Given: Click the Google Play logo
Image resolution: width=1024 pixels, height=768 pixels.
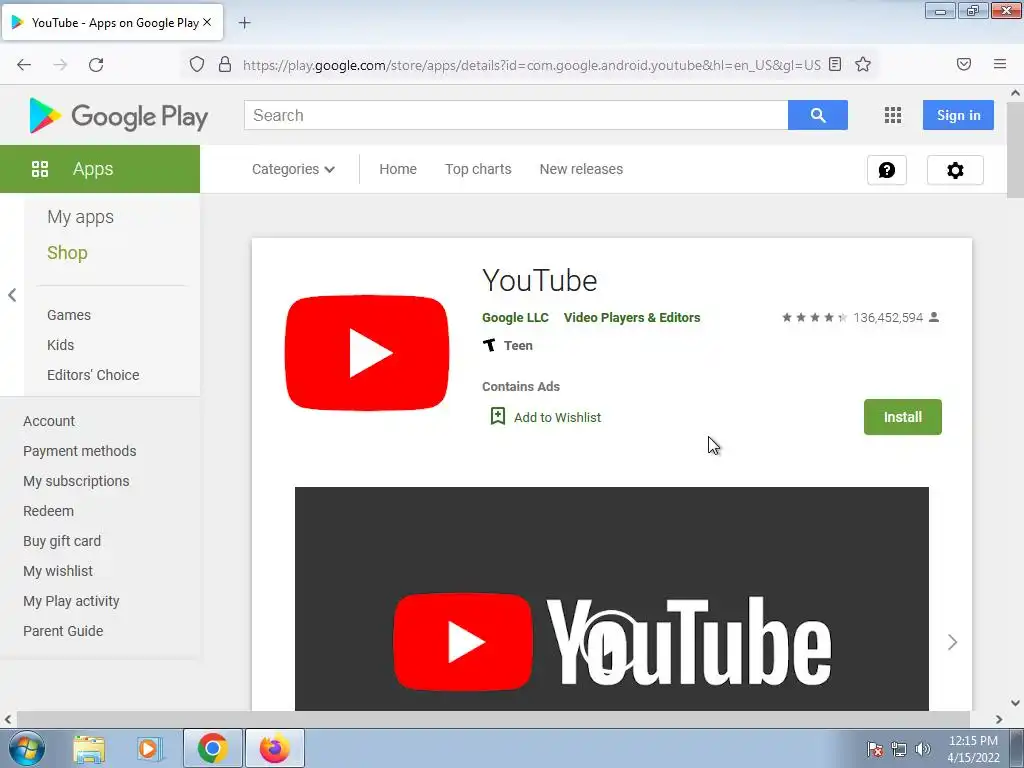Looking at the screenshot, I should coord(118,116).
